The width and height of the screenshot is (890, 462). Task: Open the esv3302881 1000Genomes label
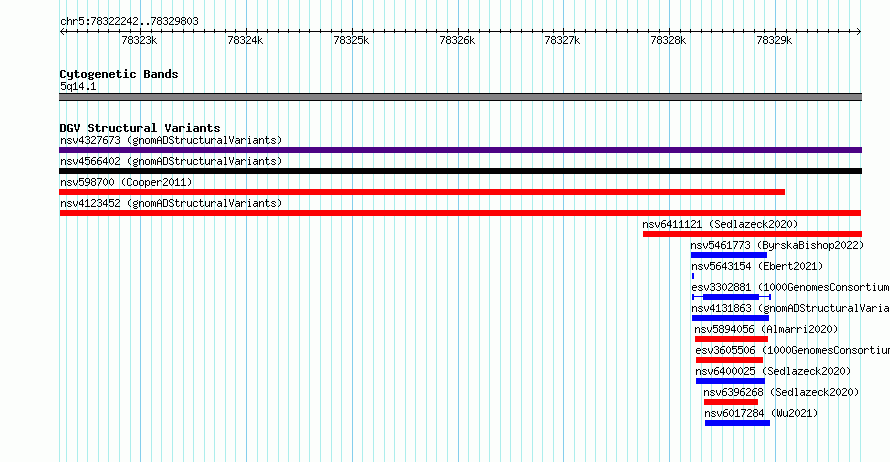790,287
